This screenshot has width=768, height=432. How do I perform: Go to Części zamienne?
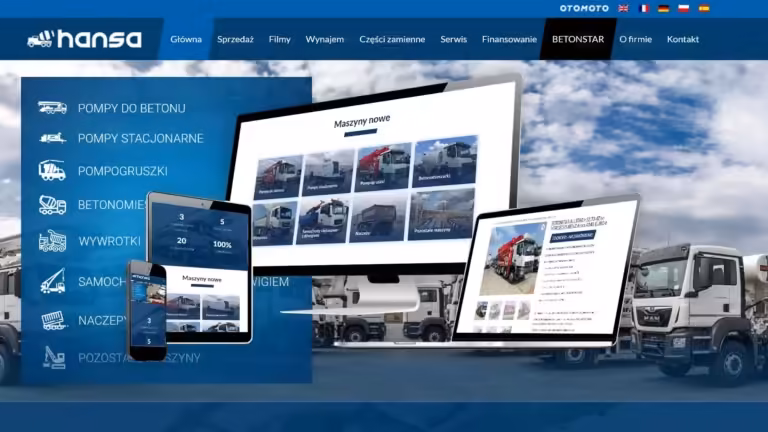(392, 39)
